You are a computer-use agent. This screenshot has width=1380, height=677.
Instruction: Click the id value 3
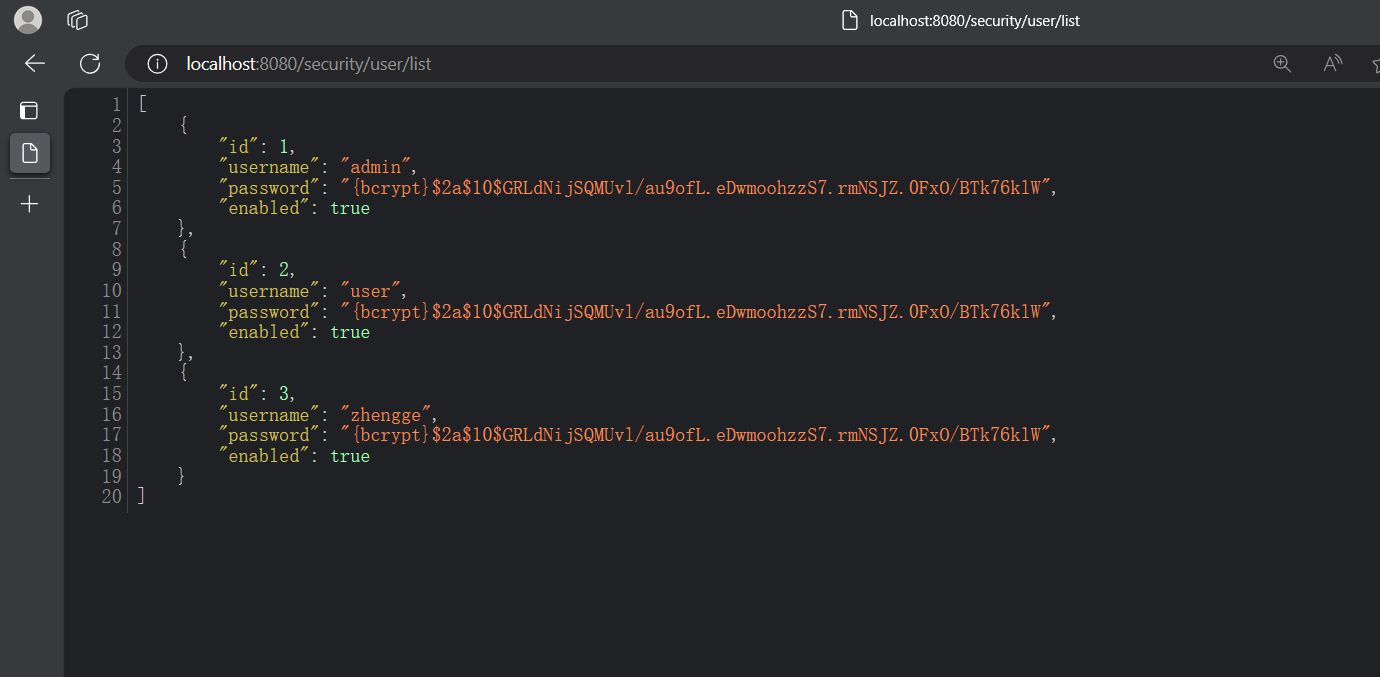[285, 394]
